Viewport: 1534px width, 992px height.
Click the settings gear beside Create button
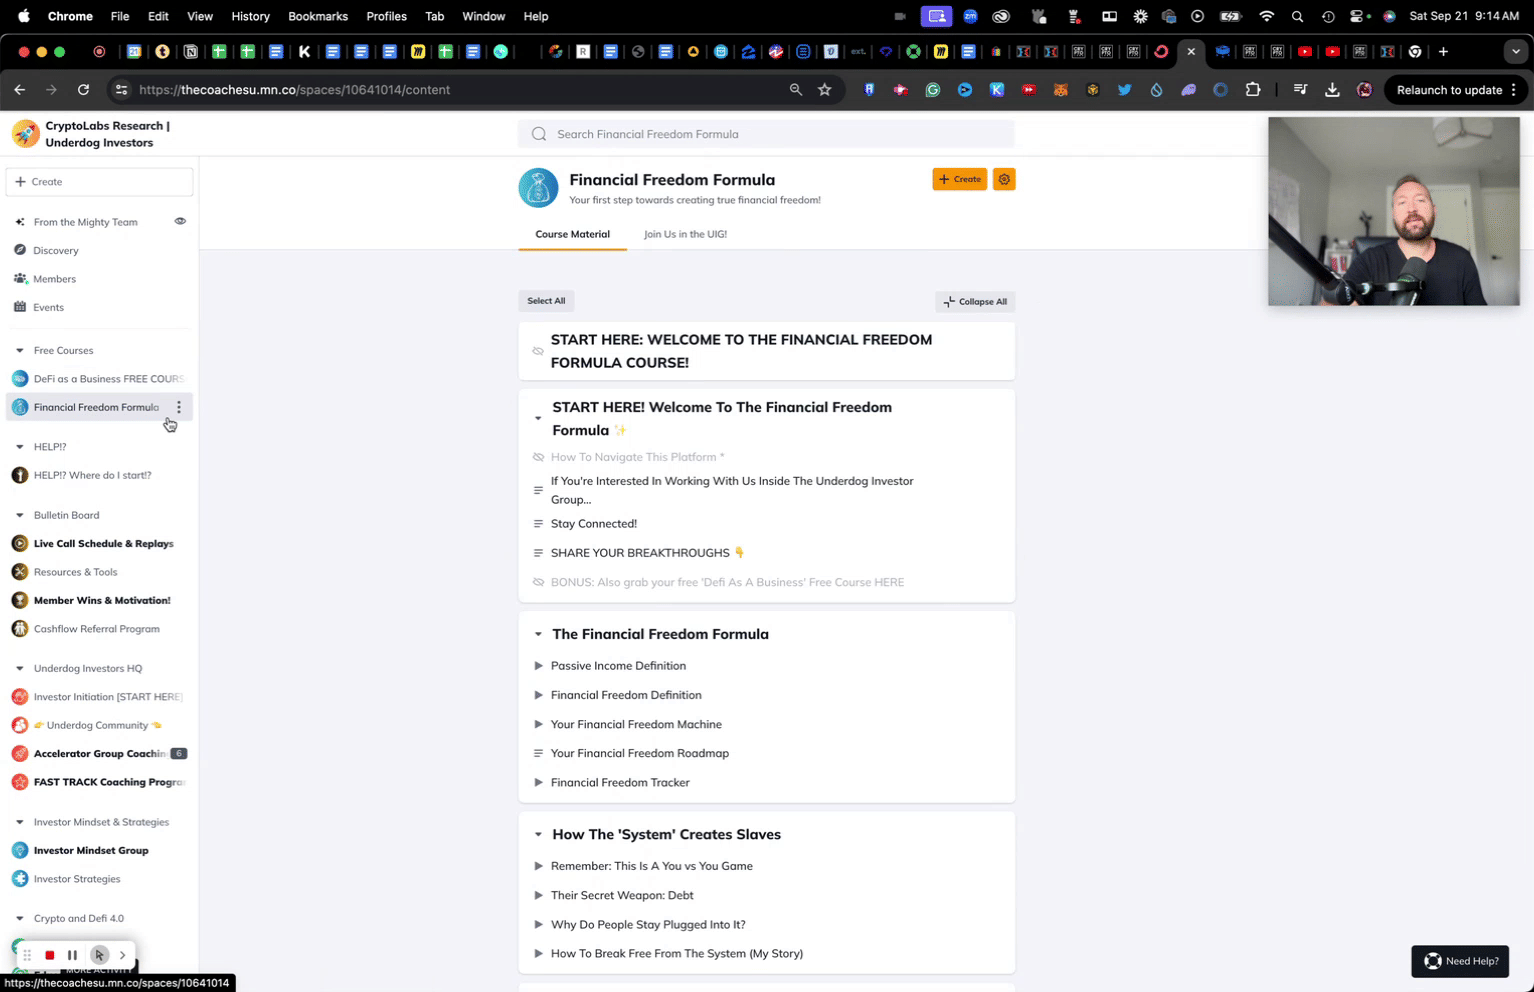[x=1004, y=179]
